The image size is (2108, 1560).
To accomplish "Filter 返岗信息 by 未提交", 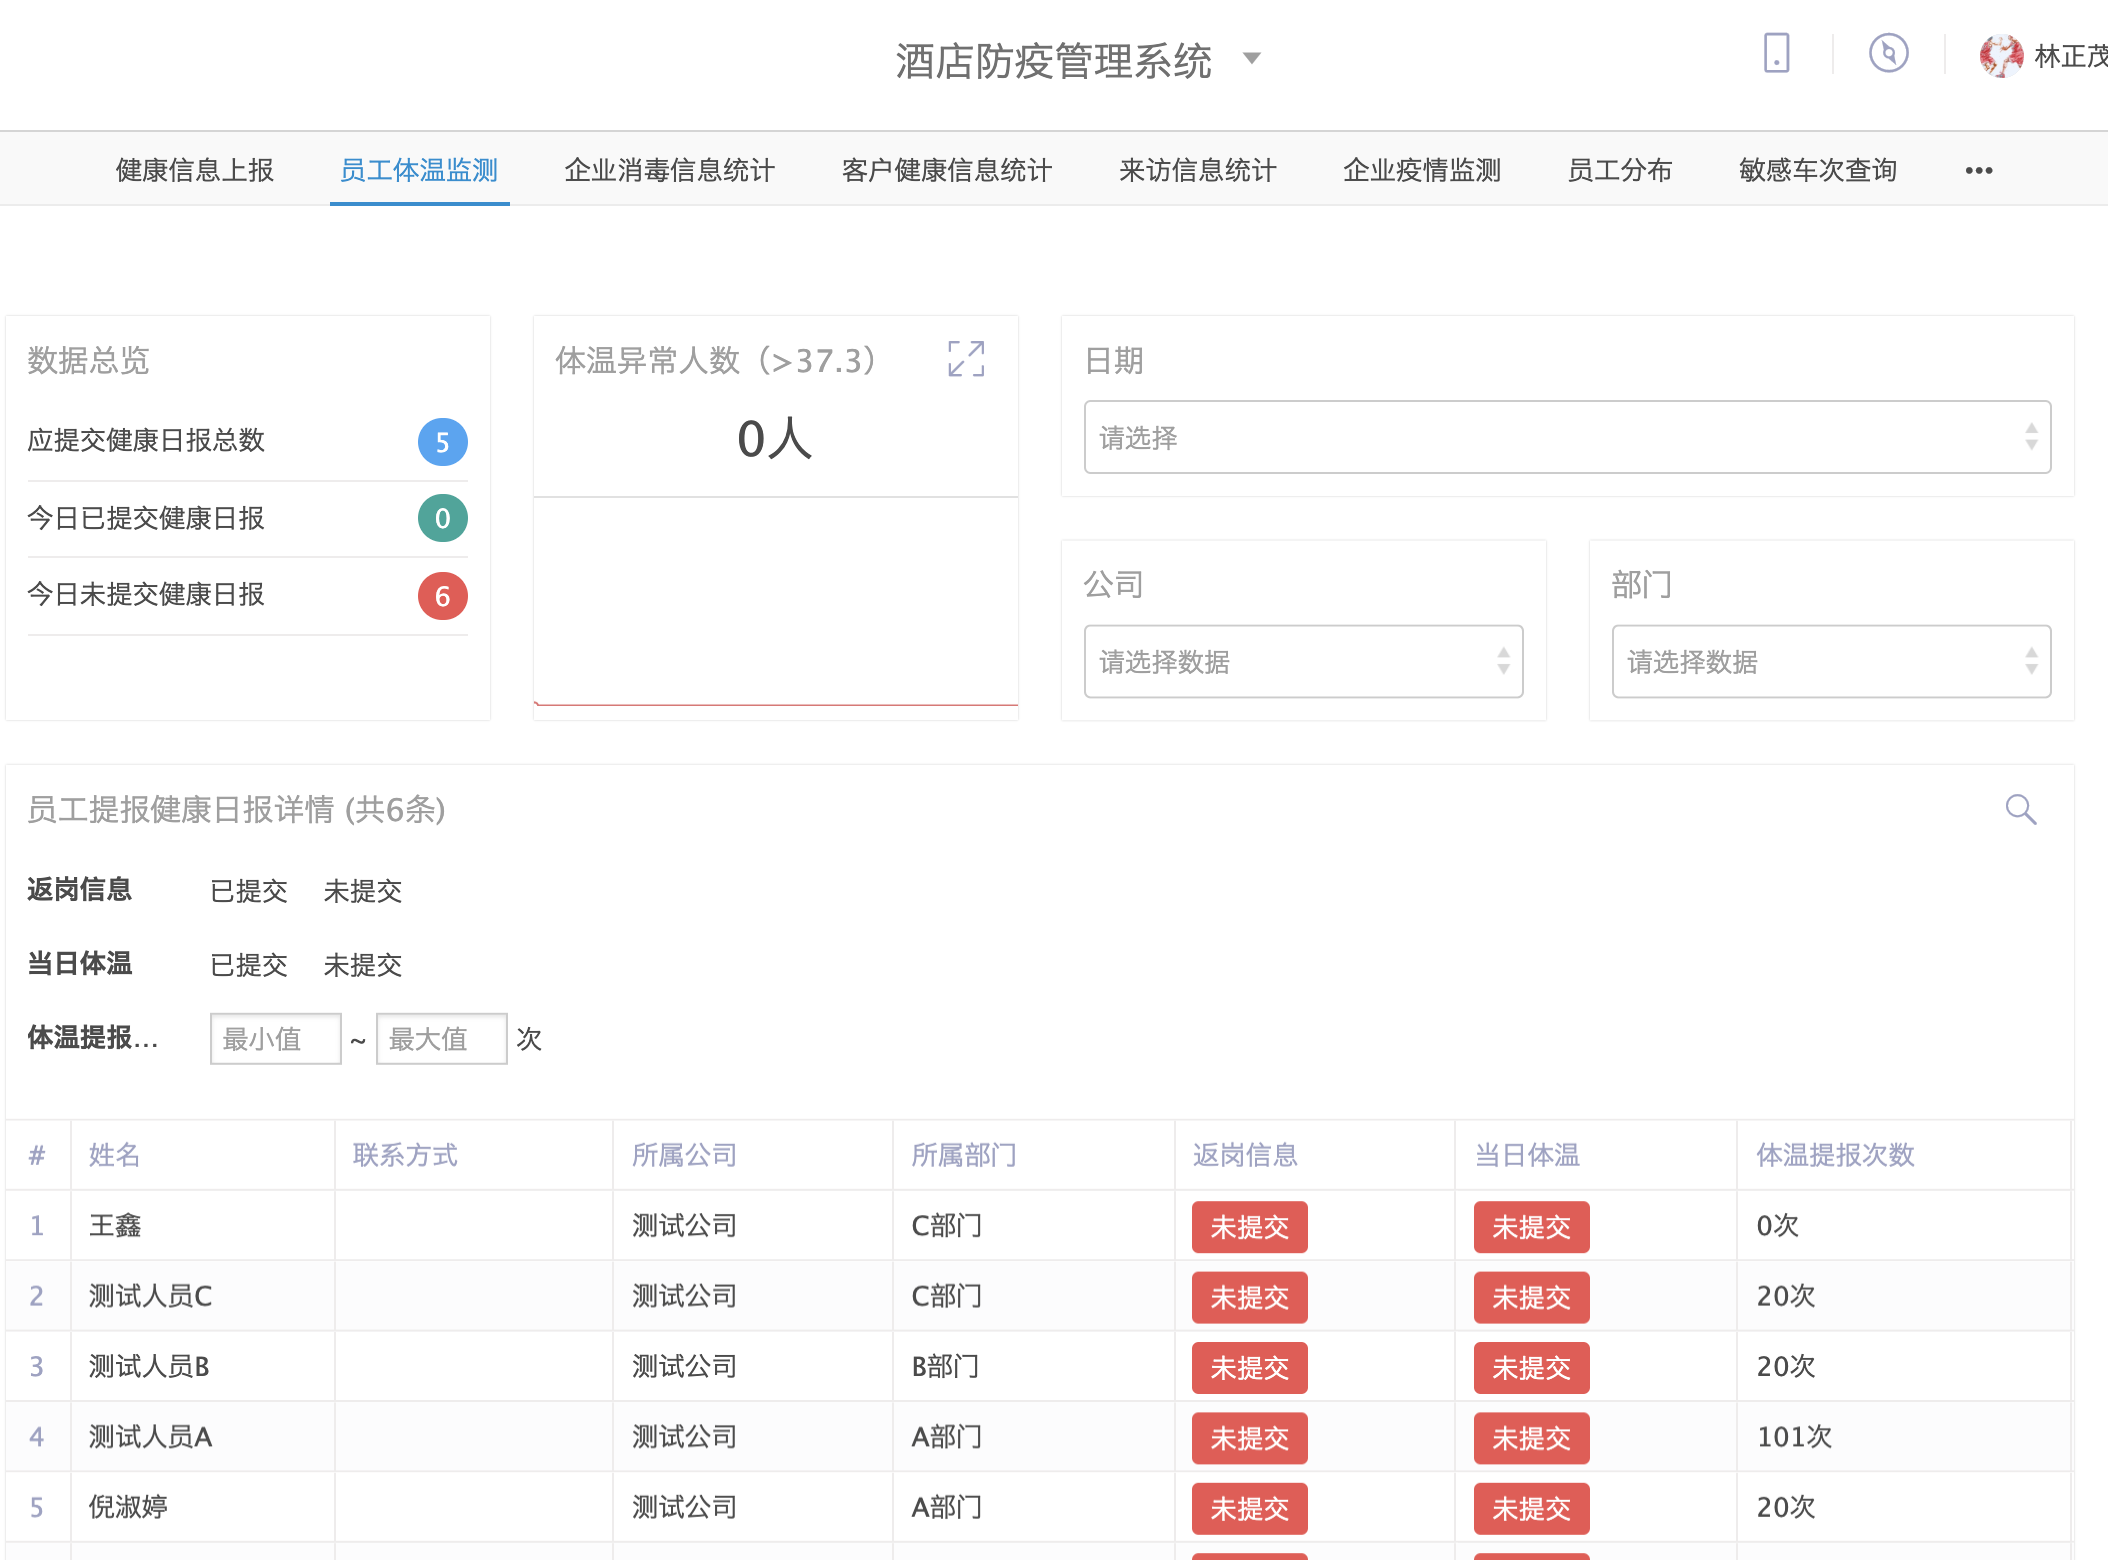I will point(363,890).
